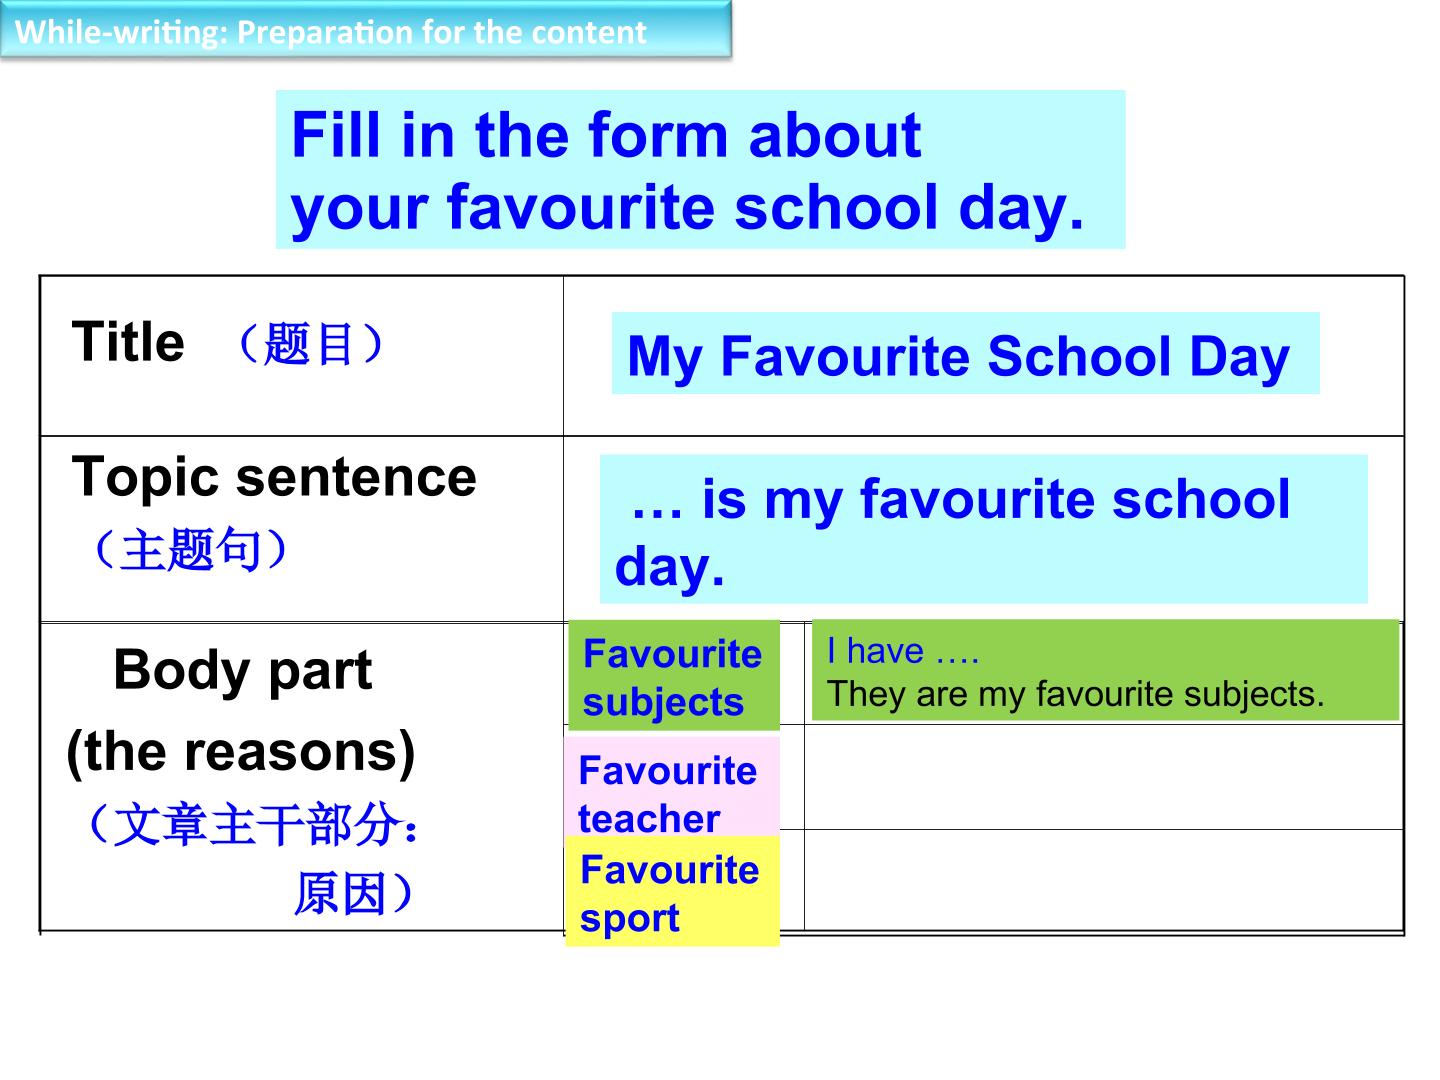Select the 'Topic sentence' row label
The image size is (1440, 1080).
point(274,477)
